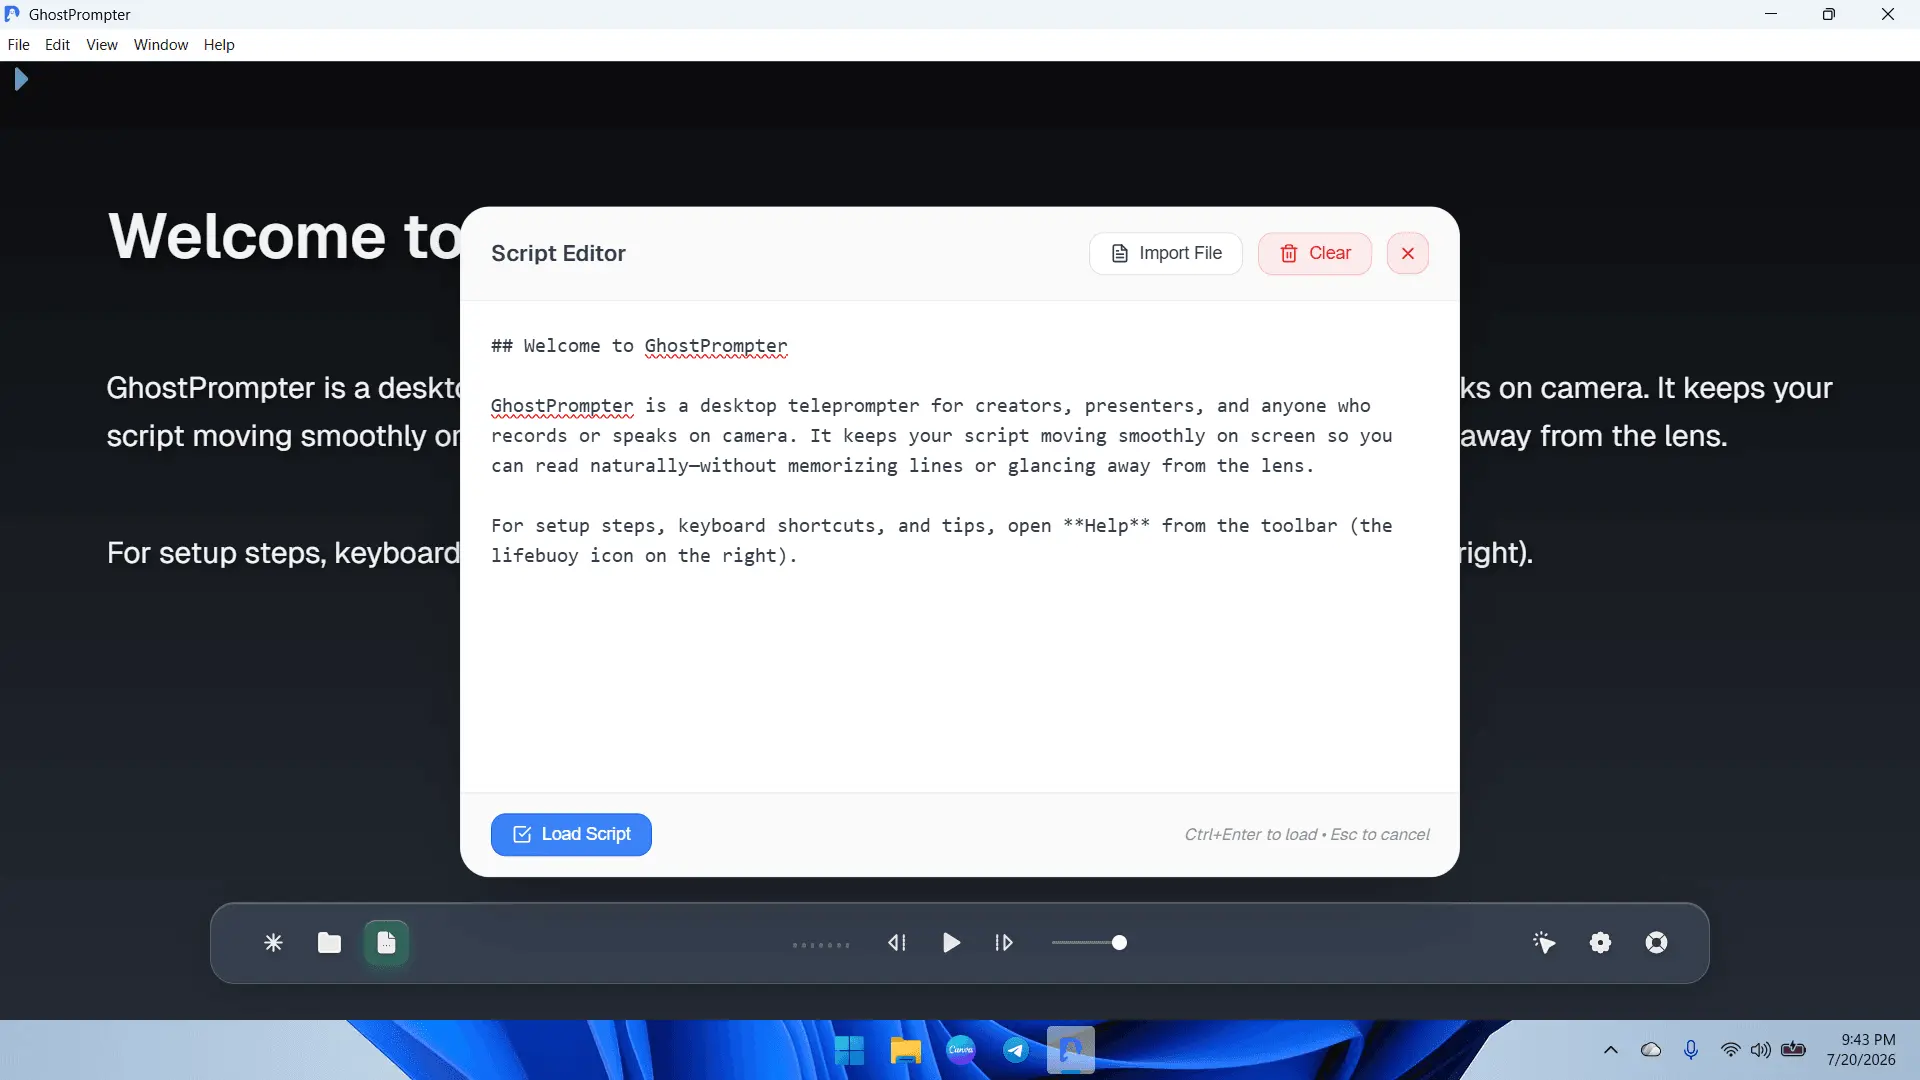Viewport: 1920px width, 1080px height.
Task: Click the OneDrive cloud tray icon
Action: (x=1651, y=1051)
